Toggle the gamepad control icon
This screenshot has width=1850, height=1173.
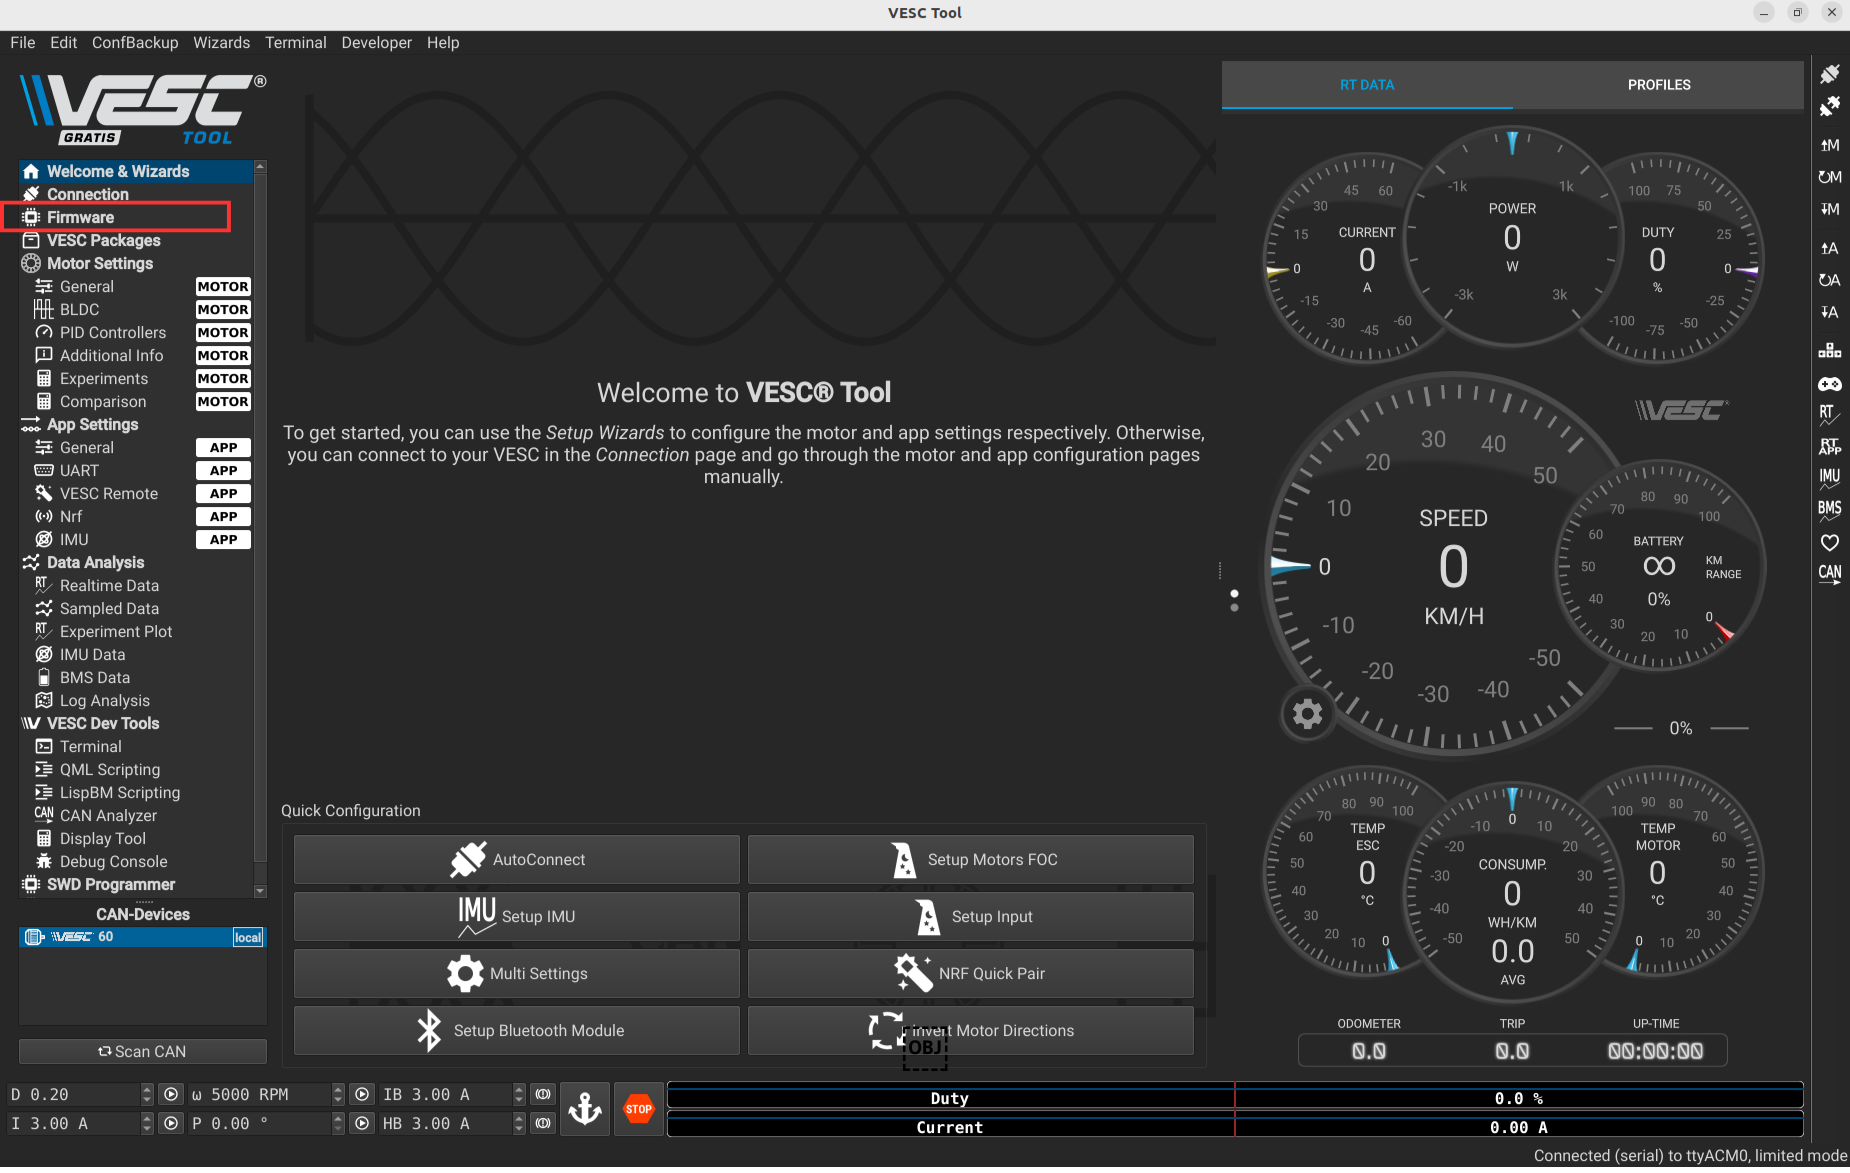1829,384
